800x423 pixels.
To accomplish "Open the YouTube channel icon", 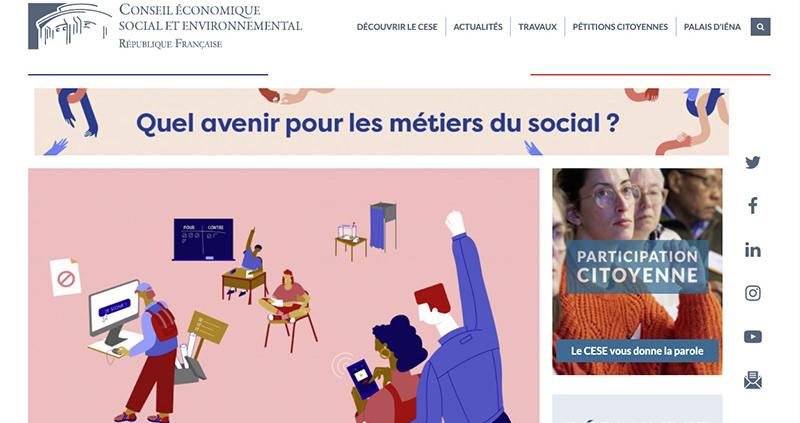I will click(753, 337).
